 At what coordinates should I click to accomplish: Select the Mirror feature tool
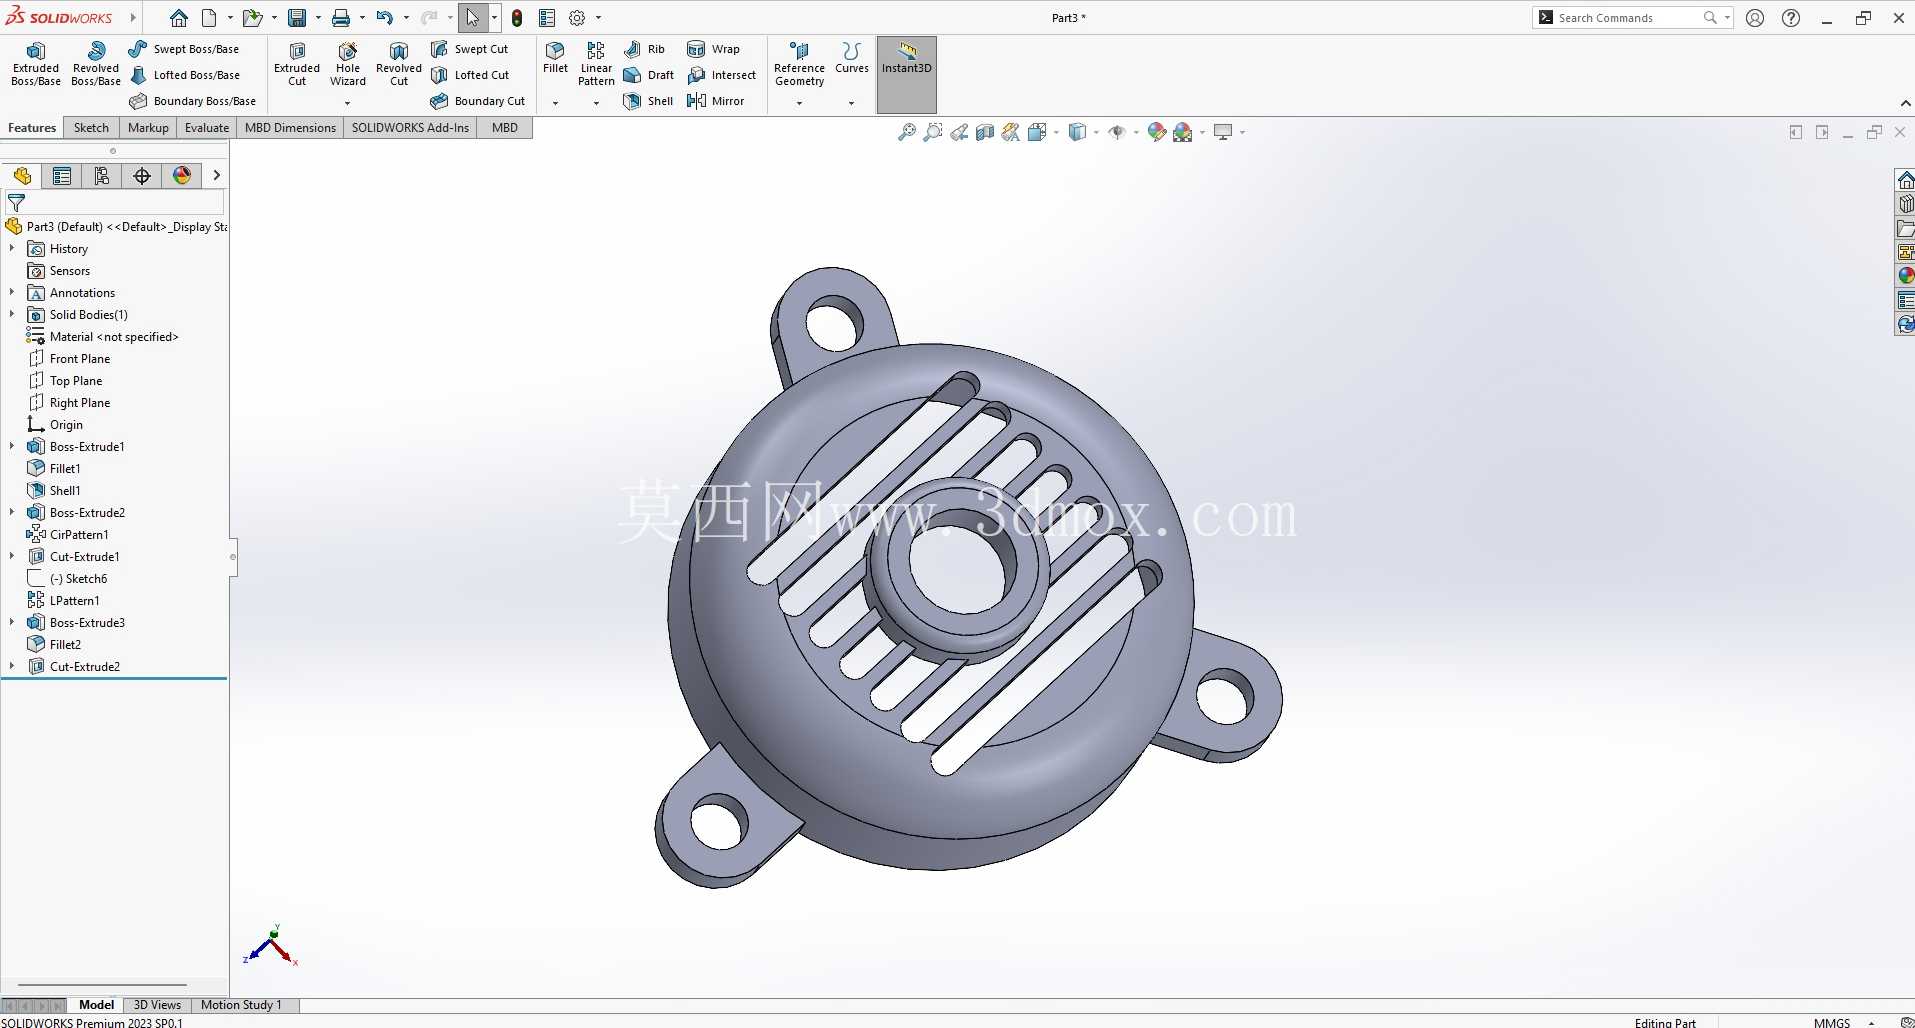pos(715,101)
